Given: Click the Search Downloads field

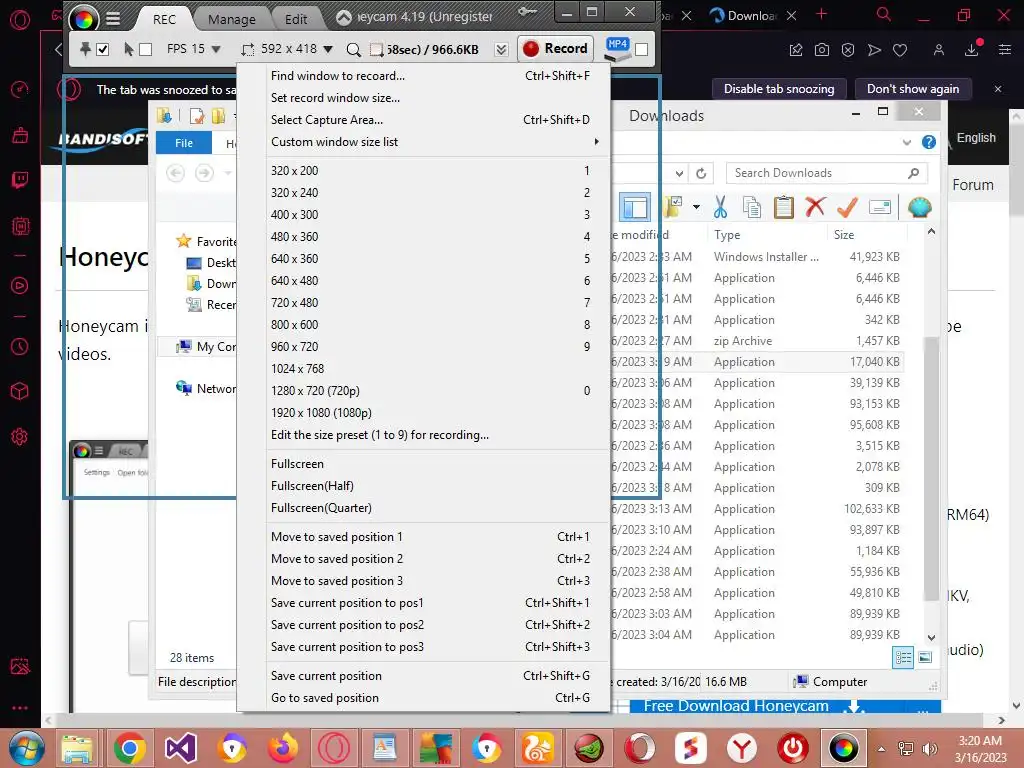Looking at the screenshot, I should (x=826, y=173).
